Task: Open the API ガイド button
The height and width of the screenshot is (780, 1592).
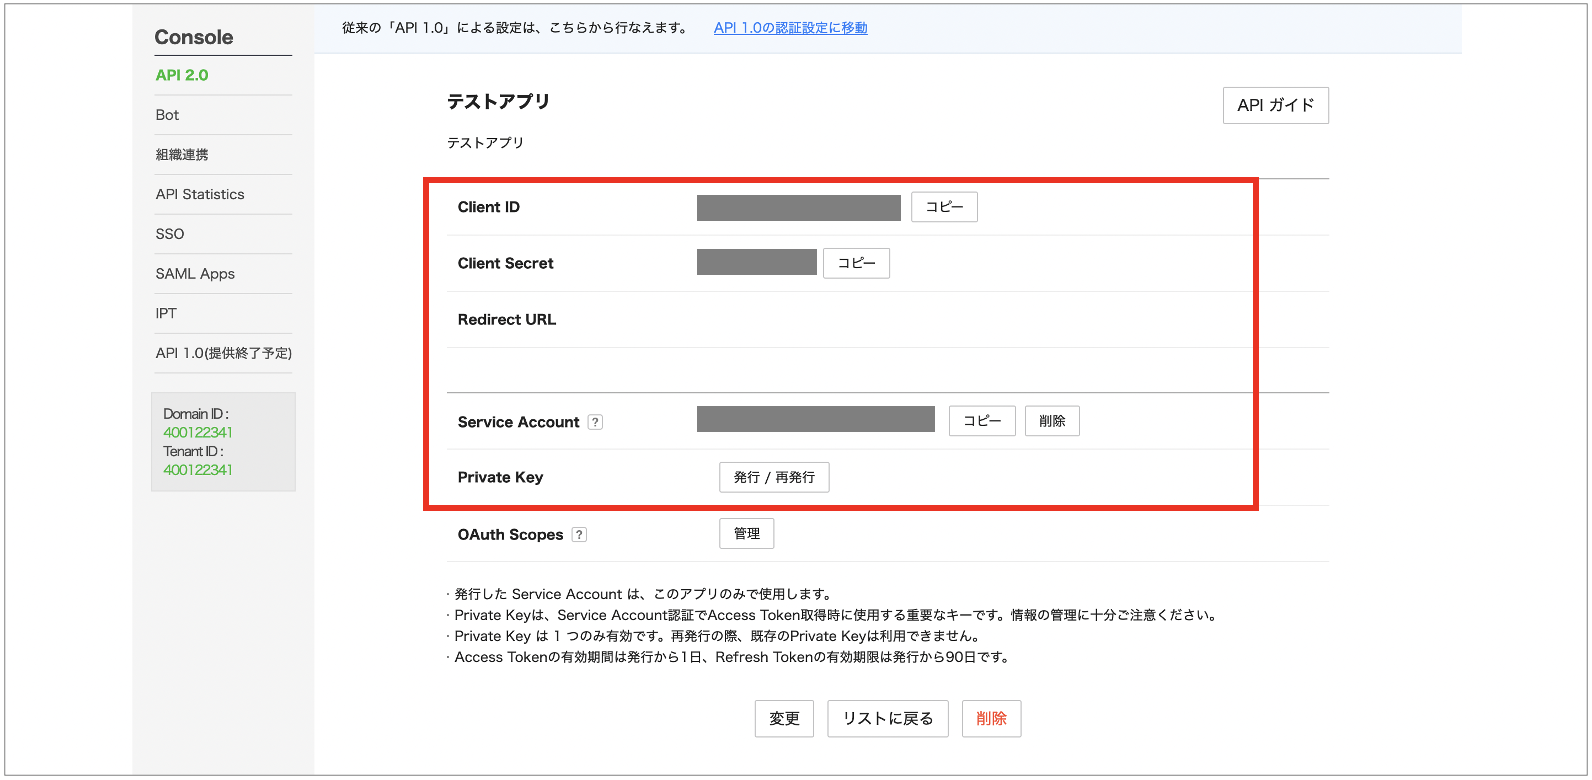Action: [1275, 105]
